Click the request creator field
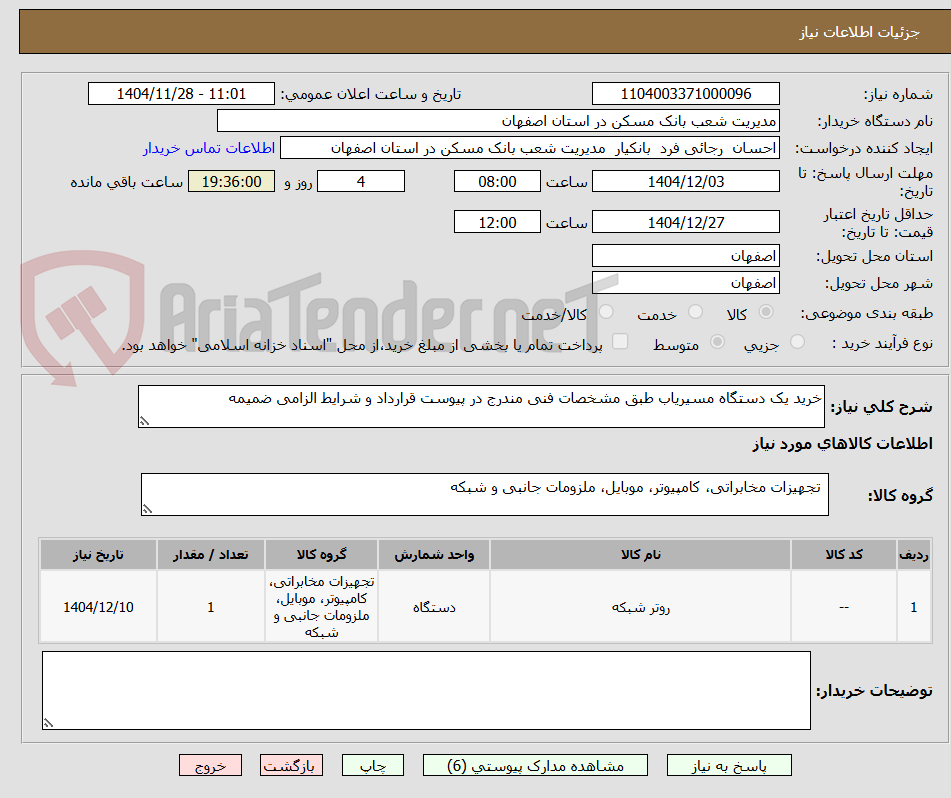951x798 pixels. click(x=529, y=148)
